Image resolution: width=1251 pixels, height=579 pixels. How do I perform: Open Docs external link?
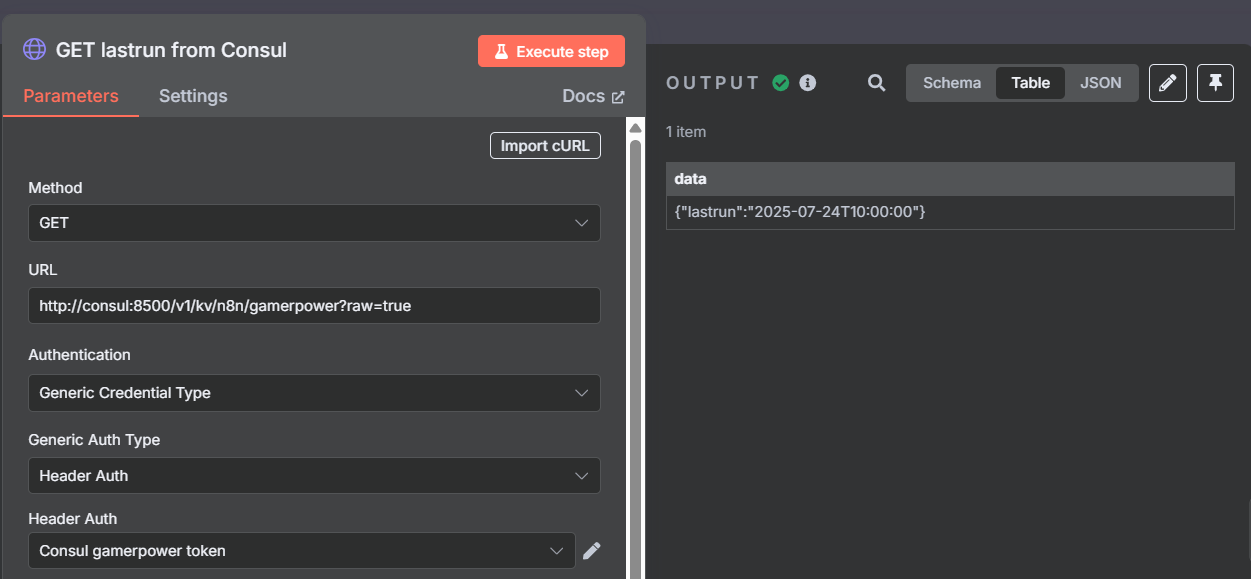click(593, 96)
